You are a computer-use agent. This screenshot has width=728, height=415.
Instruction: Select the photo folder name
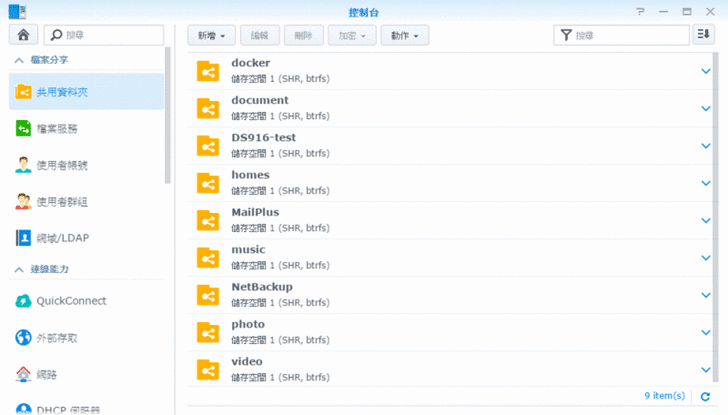click(x=248, y=324)
